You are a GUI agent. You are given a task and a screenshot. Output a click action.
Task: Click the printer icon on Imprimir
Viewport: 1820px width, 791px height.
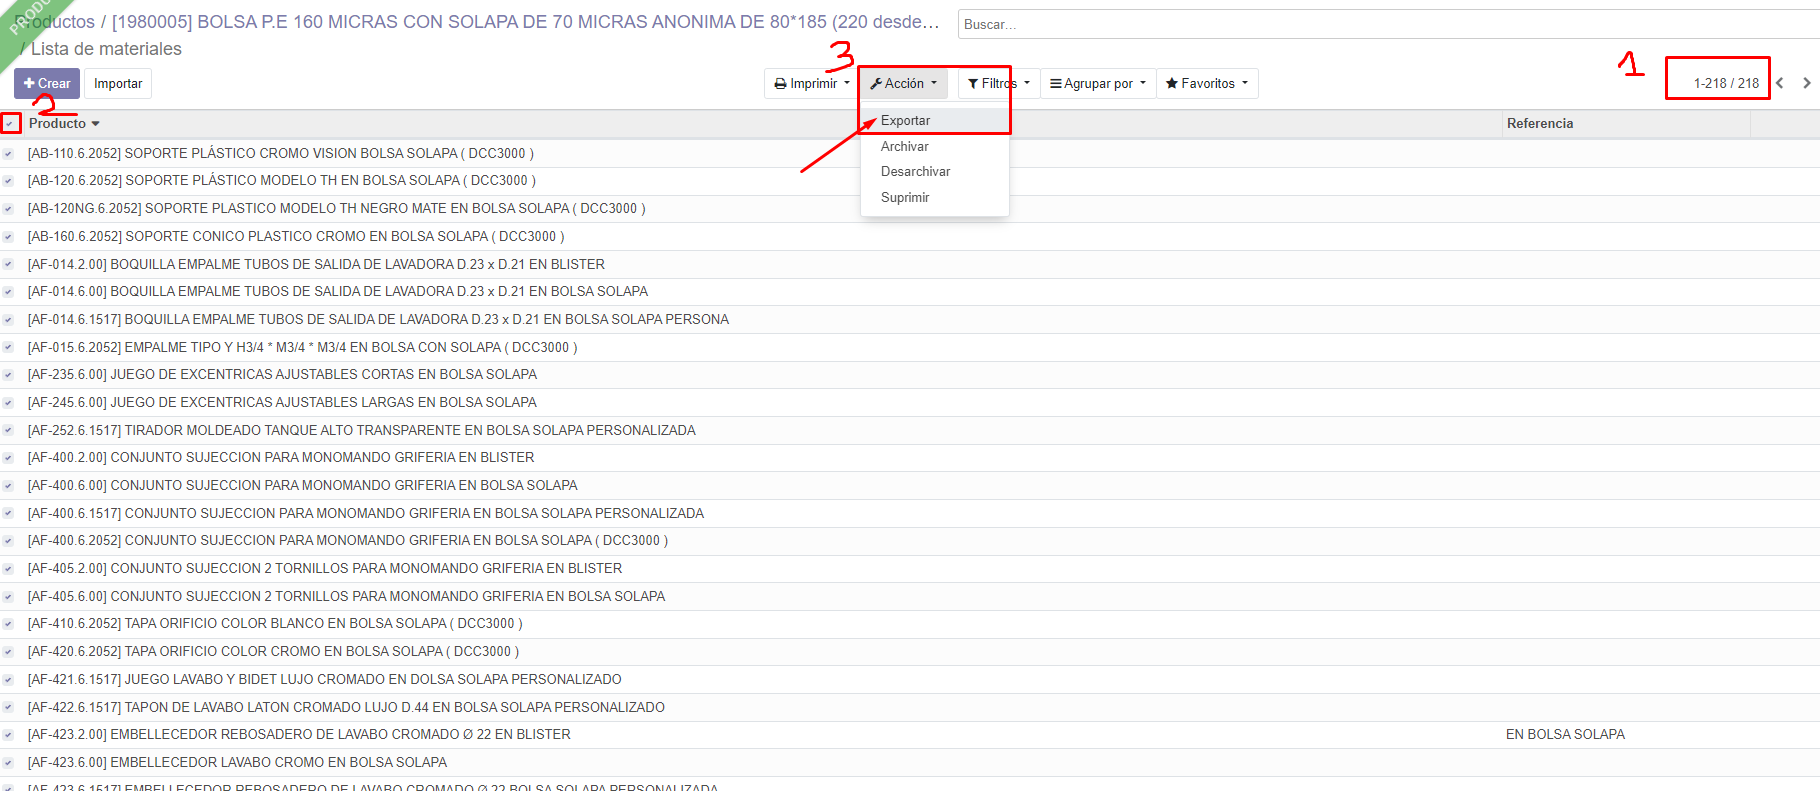point(780,84)
